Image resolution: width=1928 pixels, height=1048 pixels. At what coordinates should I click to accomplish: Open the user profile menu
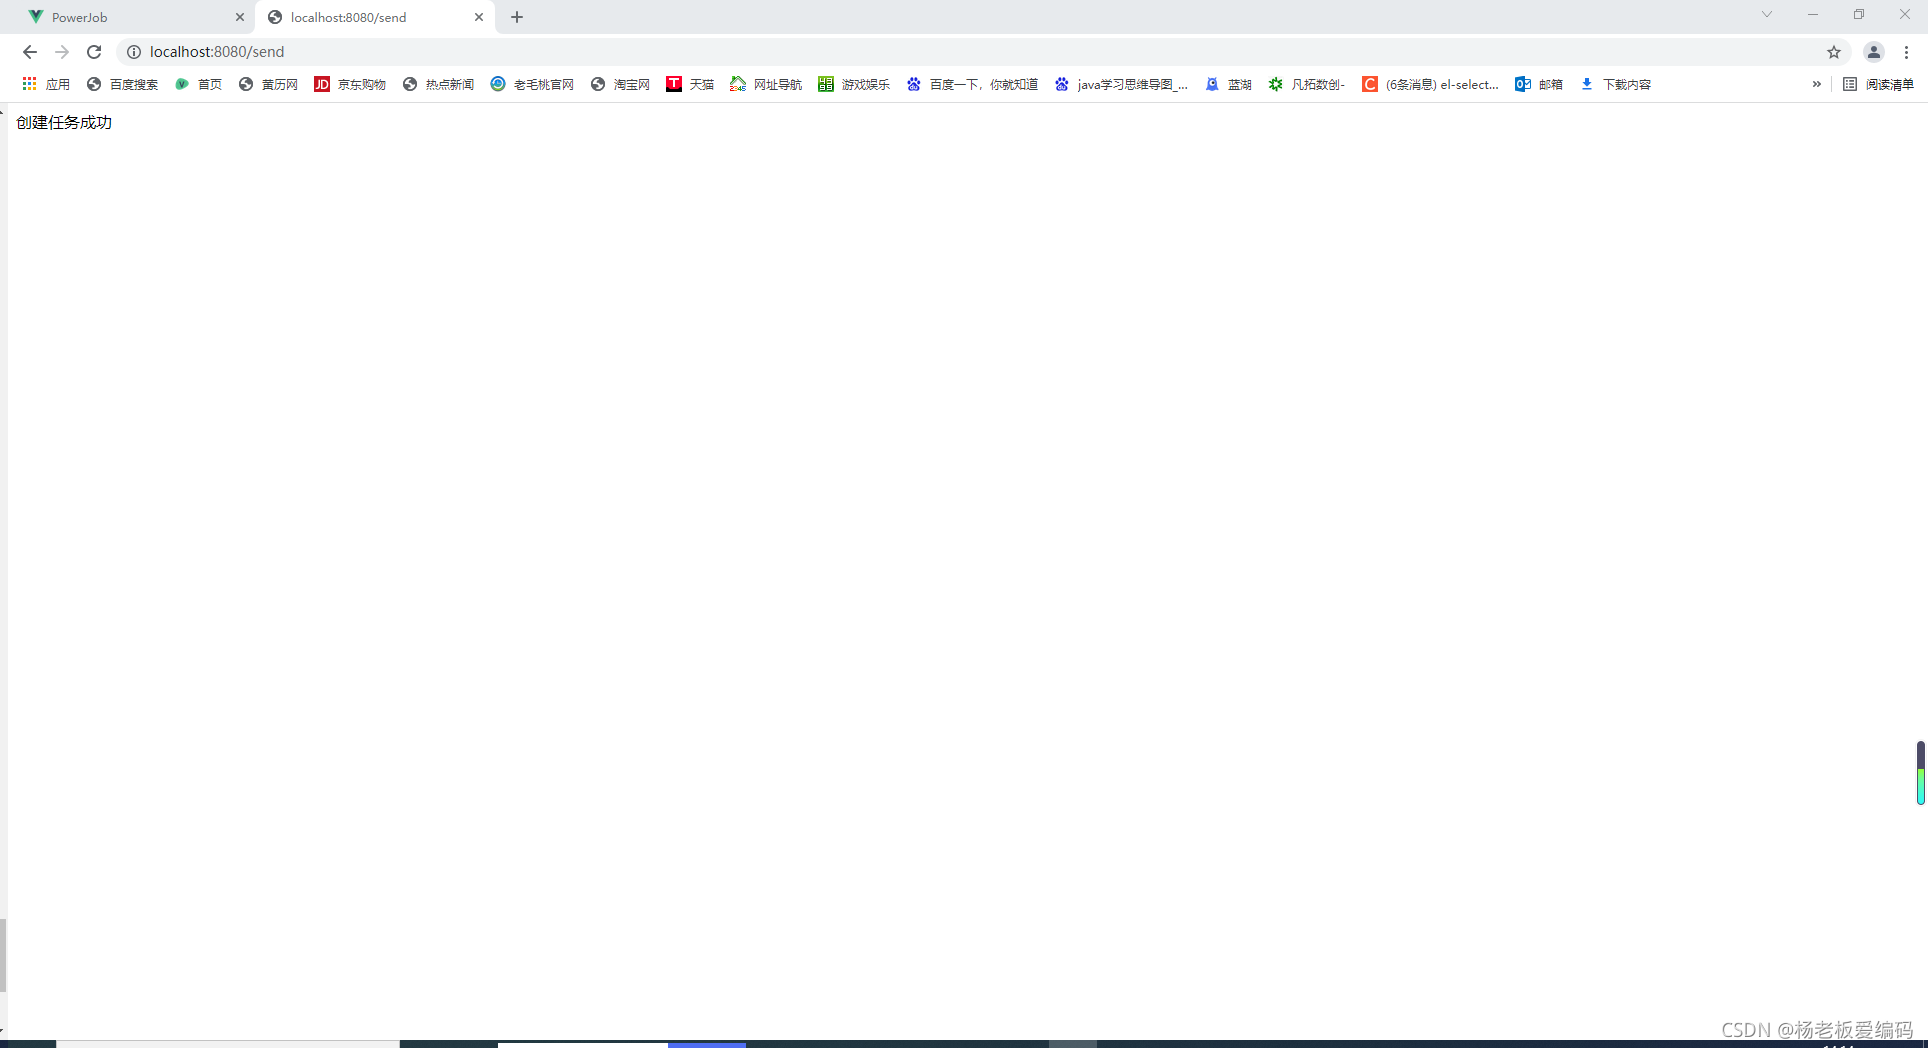click(1874, 52)
